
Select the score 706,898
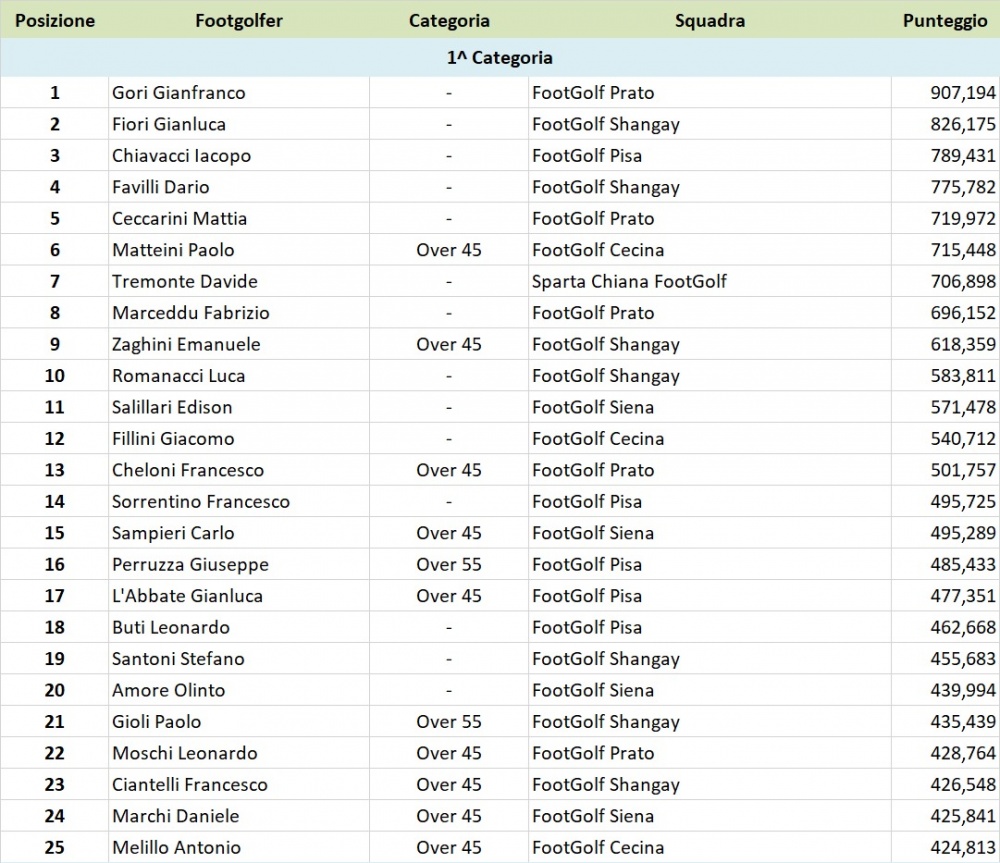point(963,281)
